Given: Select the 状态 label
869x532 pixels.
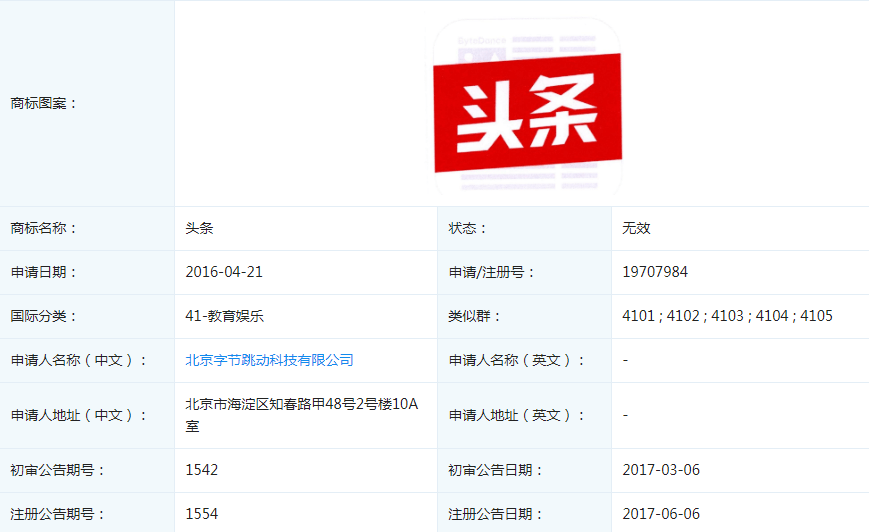Looking at the screenshot, I should pyautogui.click(x=467, y=228).
